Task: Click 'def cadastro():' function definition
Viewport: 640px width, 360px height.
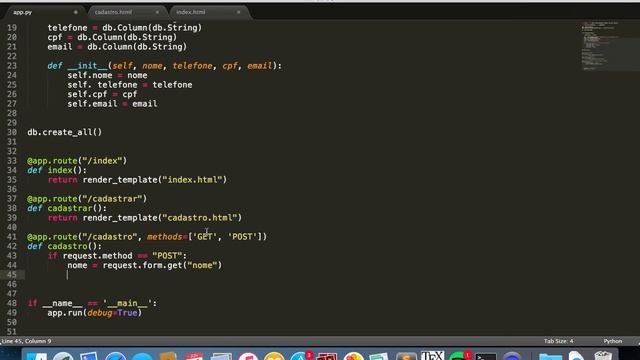Action: tap(64, 246)
